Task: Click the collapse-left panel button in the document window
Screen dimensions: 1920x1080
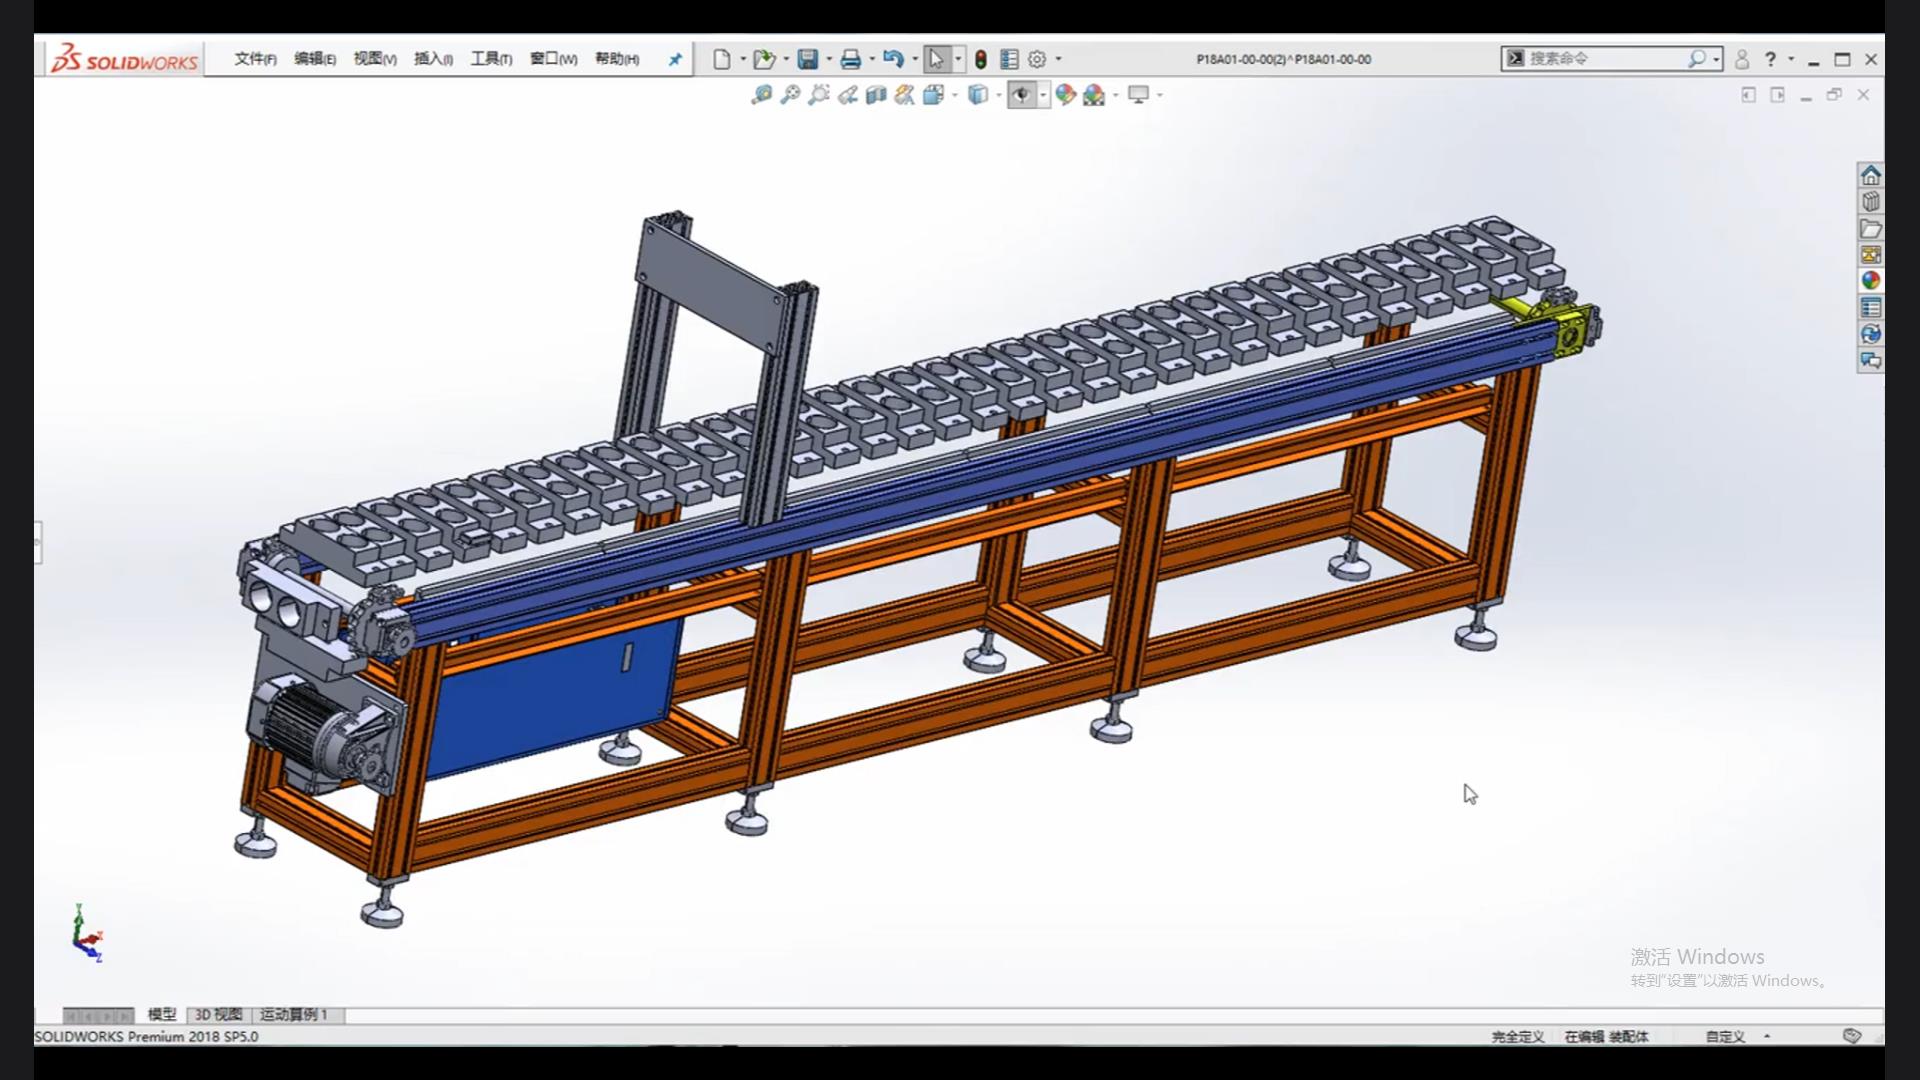Action: coord(1748,95)
